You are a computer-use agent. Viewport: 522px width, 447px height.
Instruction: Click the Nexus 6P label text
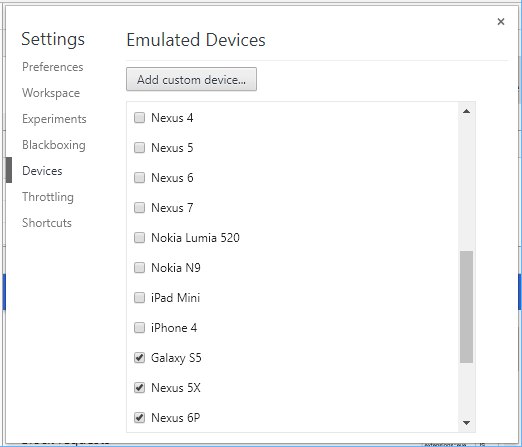pos(176,418)
